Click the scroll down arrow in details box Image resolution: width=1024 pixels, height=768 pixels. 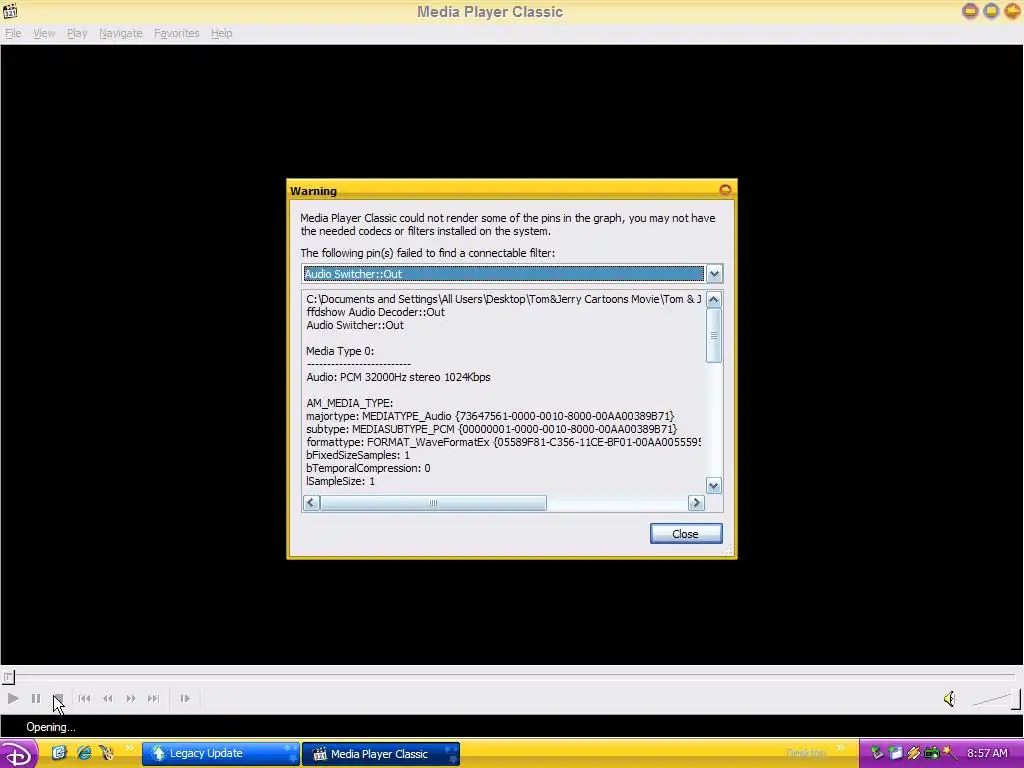[x=714, y=485]
